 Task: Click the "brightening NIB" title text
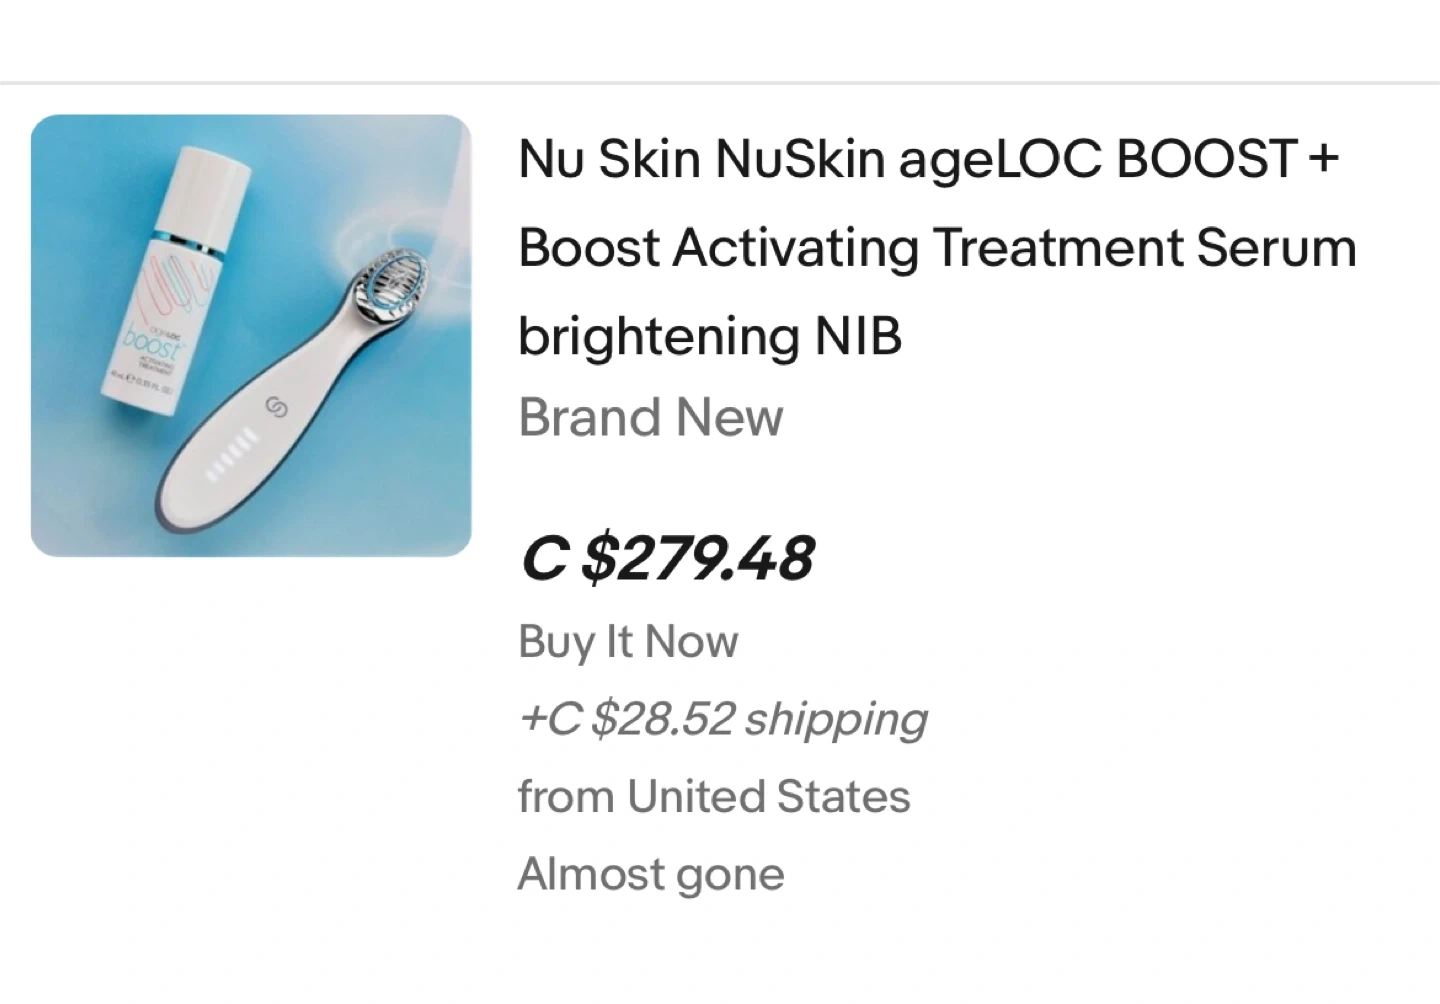tap(710, 336)
